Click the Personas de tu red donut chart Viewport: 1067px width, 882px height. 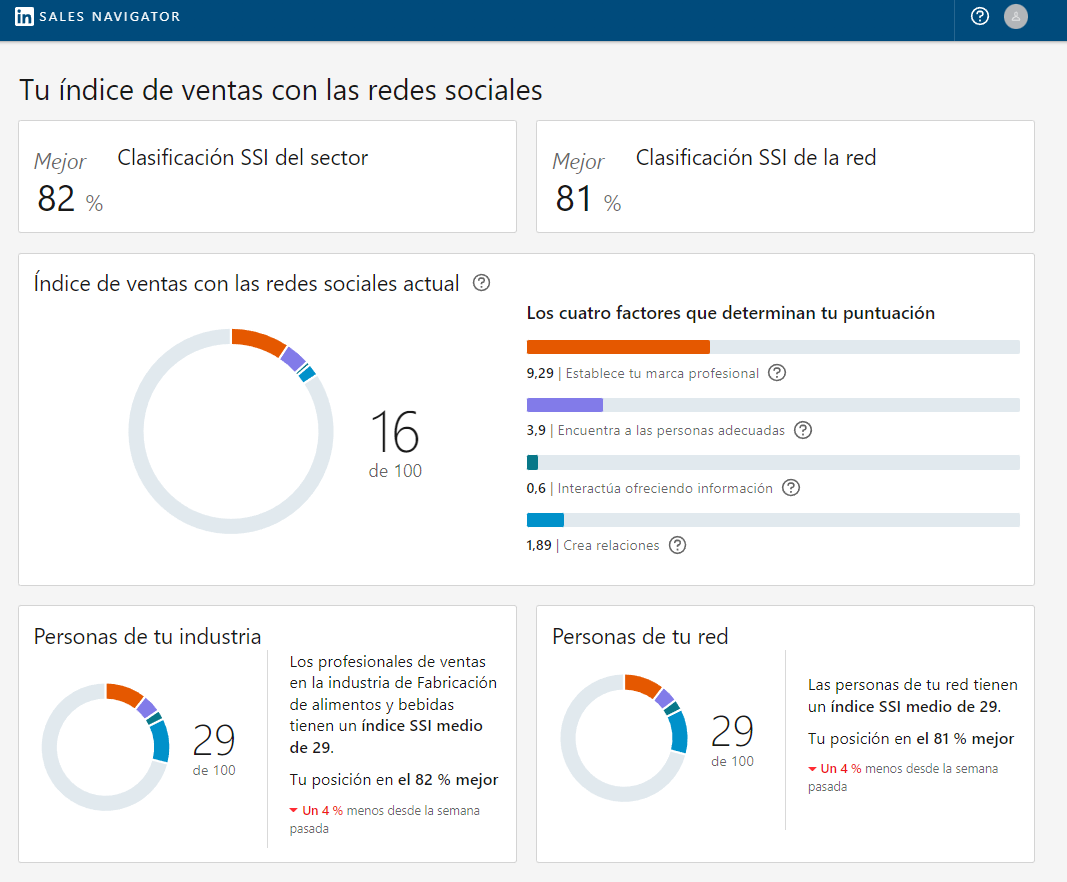(624, 738)
